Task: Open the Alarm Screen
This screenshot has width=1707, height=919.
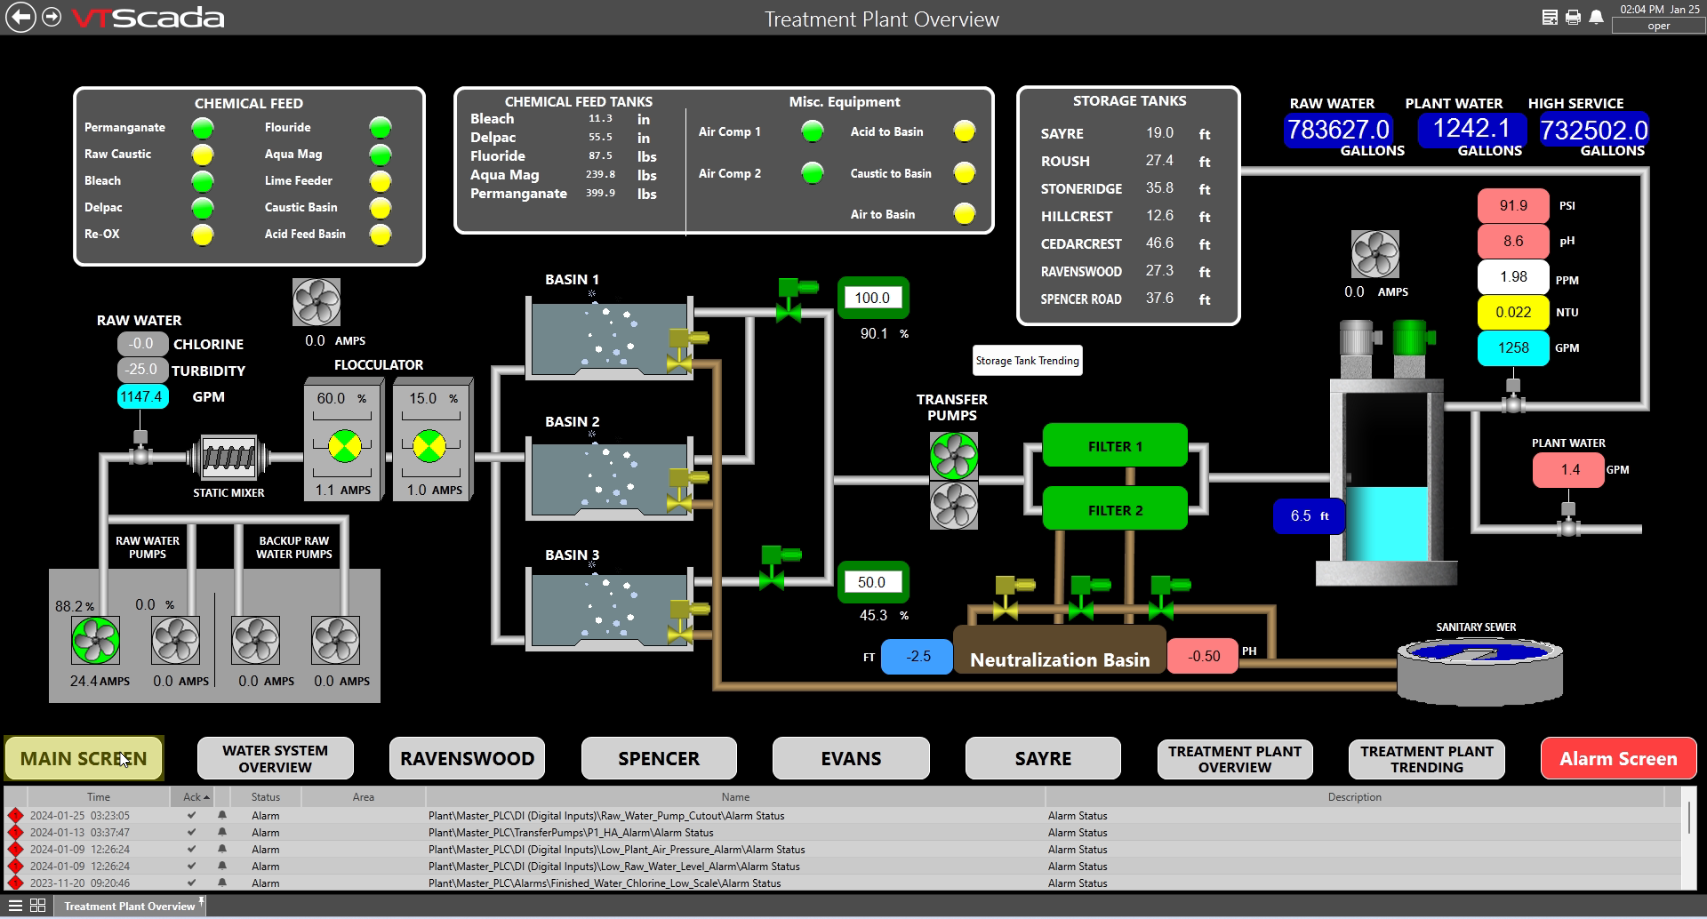Action: (x=1618, y=758)
